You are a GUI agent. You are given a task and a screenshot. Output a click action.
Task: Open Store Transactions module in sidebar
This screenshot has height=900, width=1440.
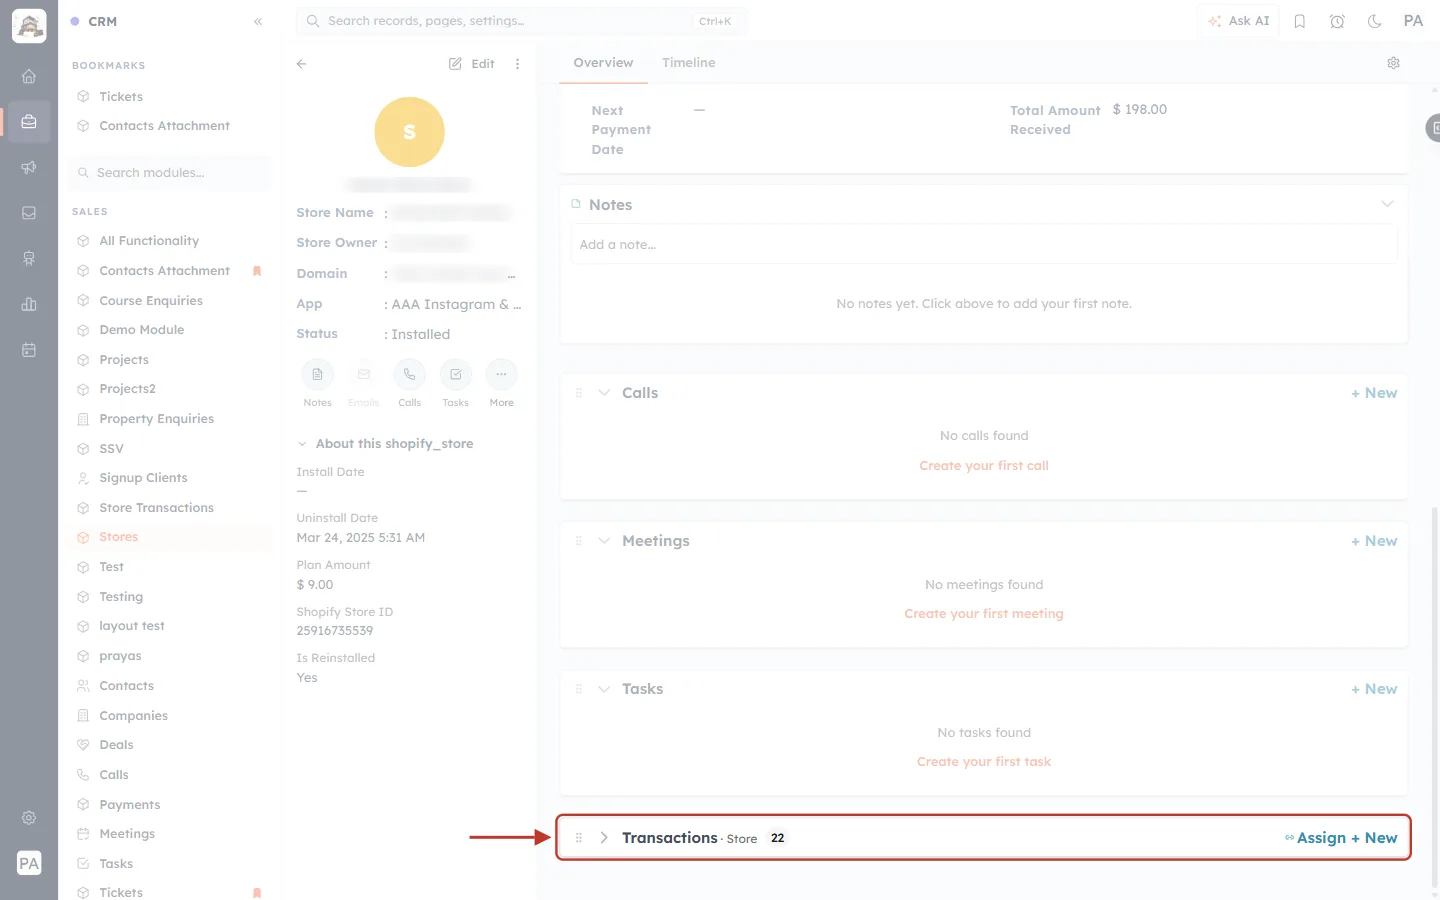tap(156, 508)
